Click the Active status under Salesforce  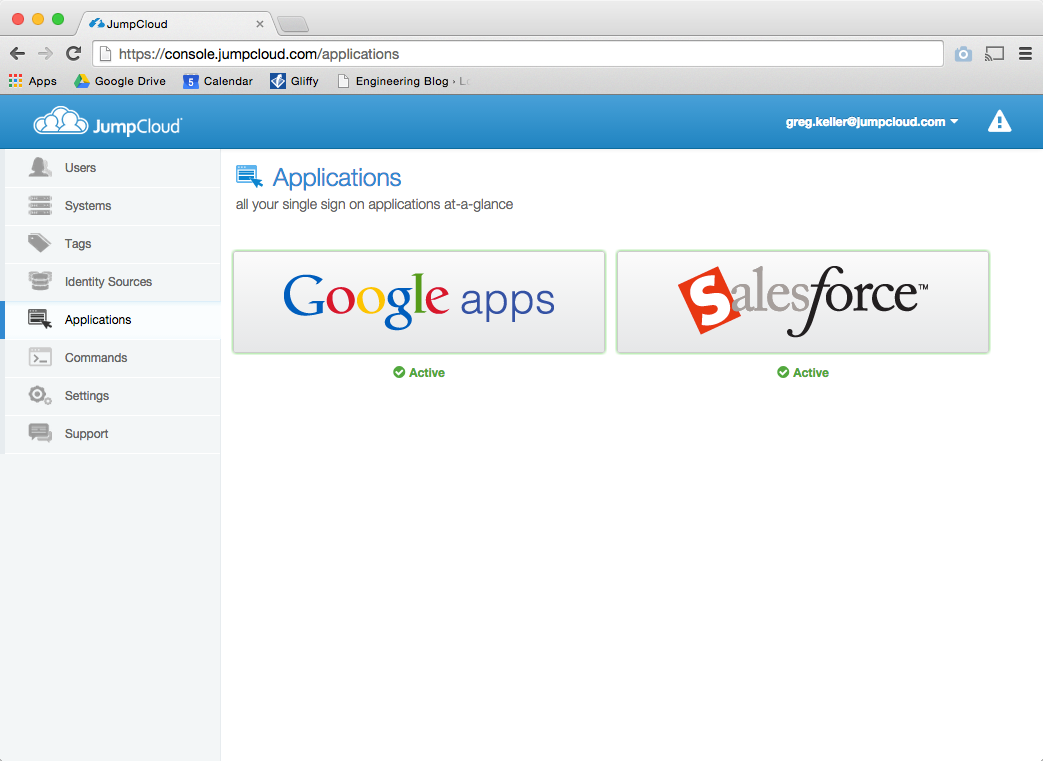pos(803,373)
